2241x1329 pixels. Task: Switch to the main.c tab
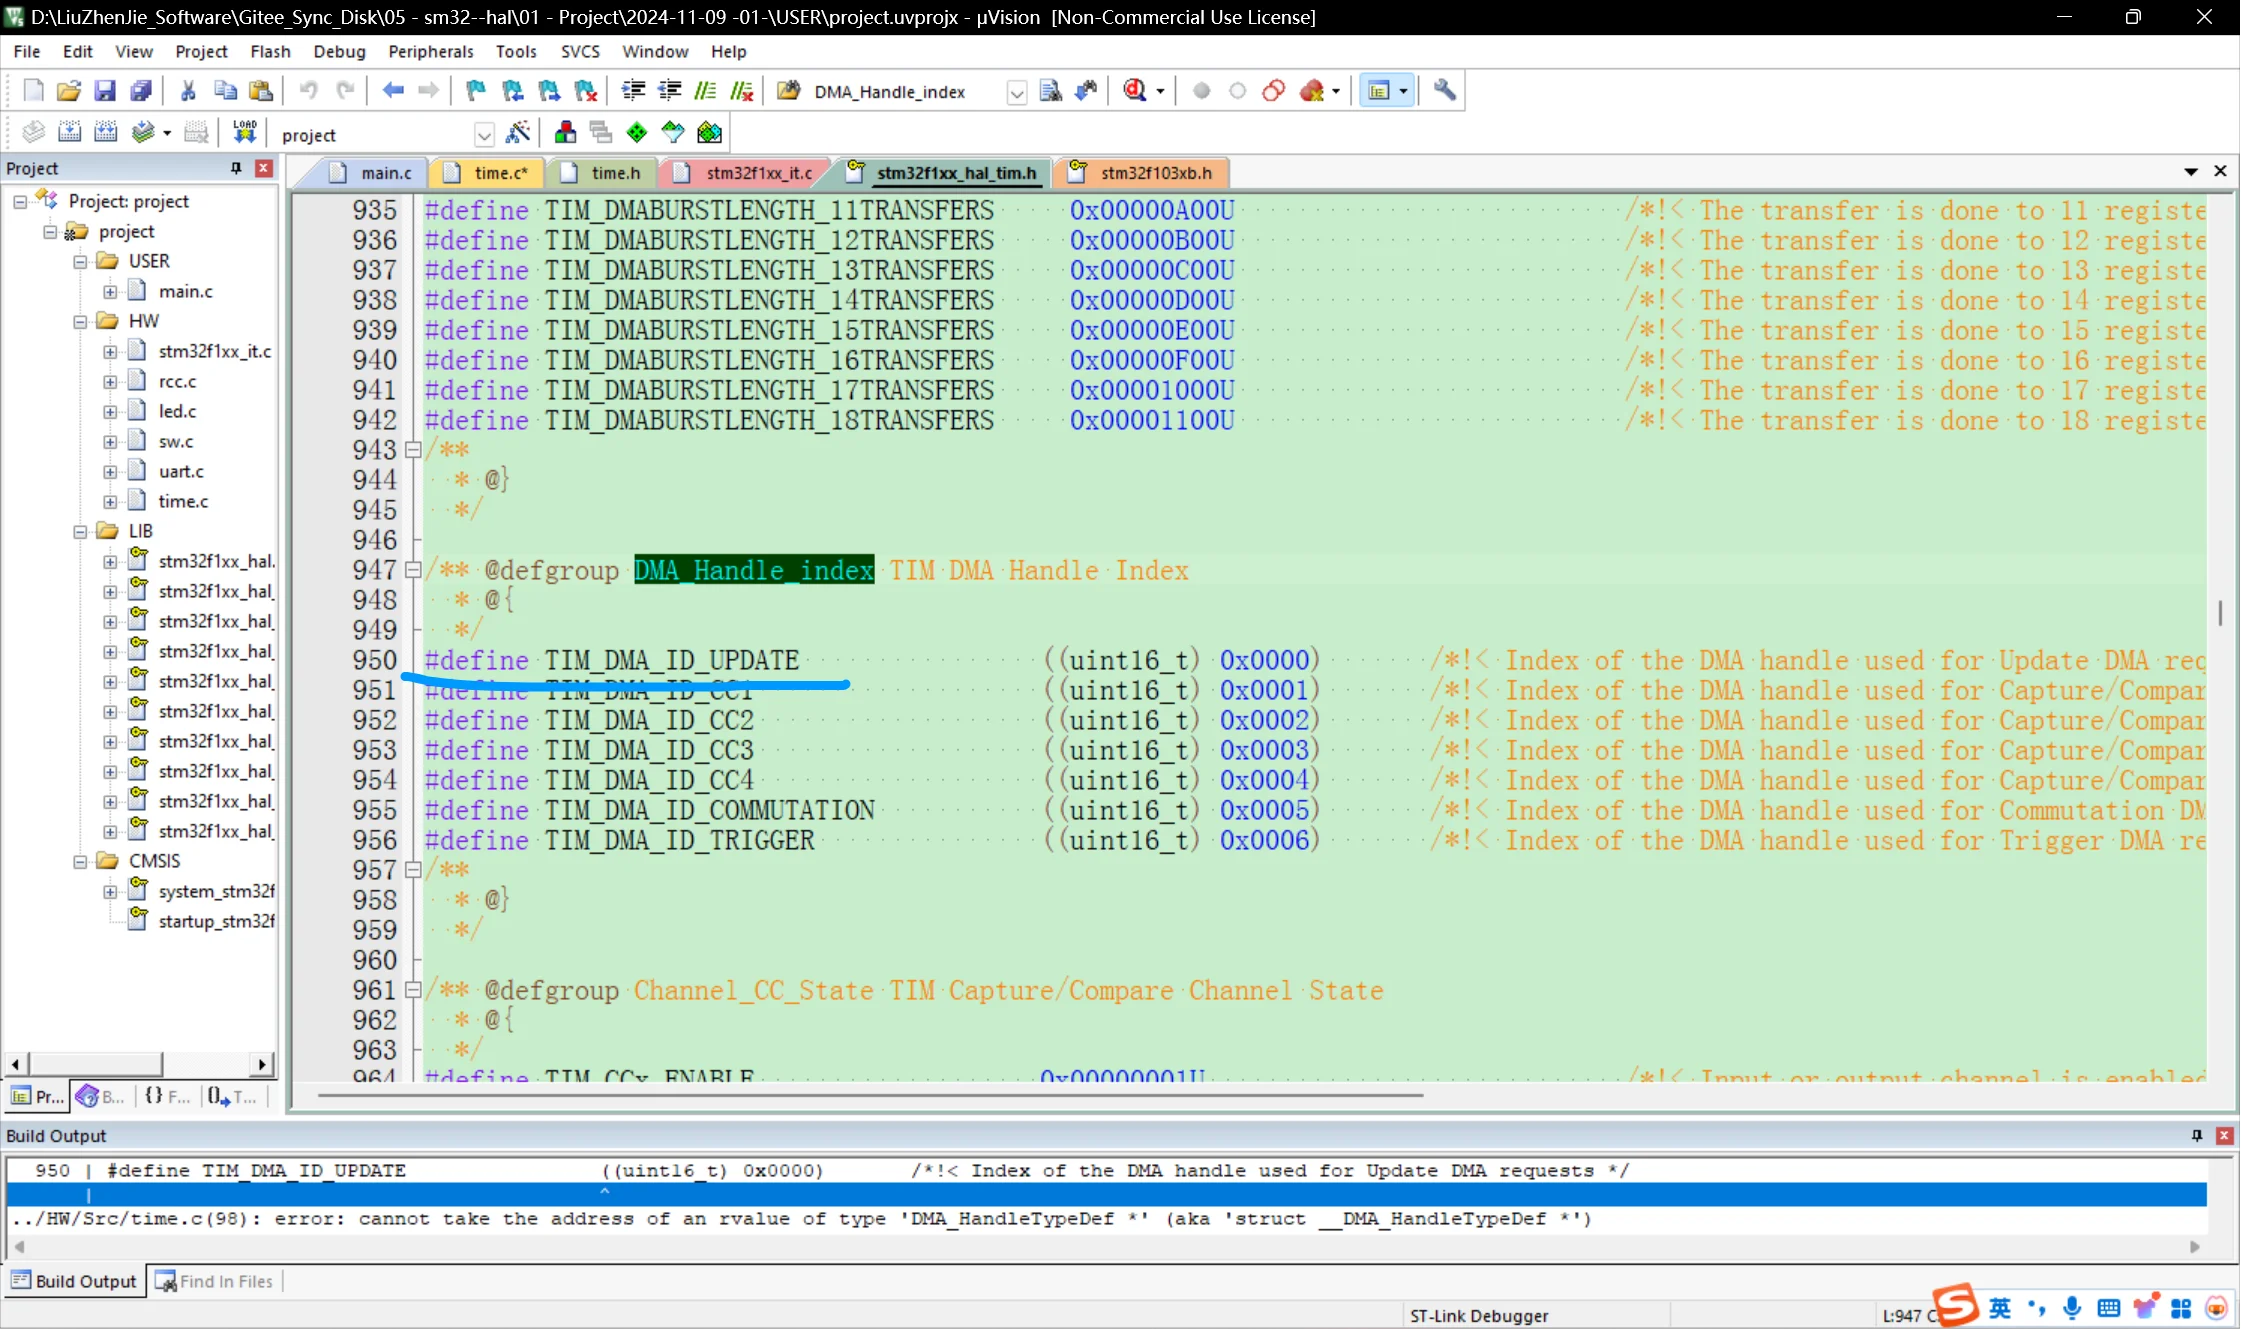point(375,173)
